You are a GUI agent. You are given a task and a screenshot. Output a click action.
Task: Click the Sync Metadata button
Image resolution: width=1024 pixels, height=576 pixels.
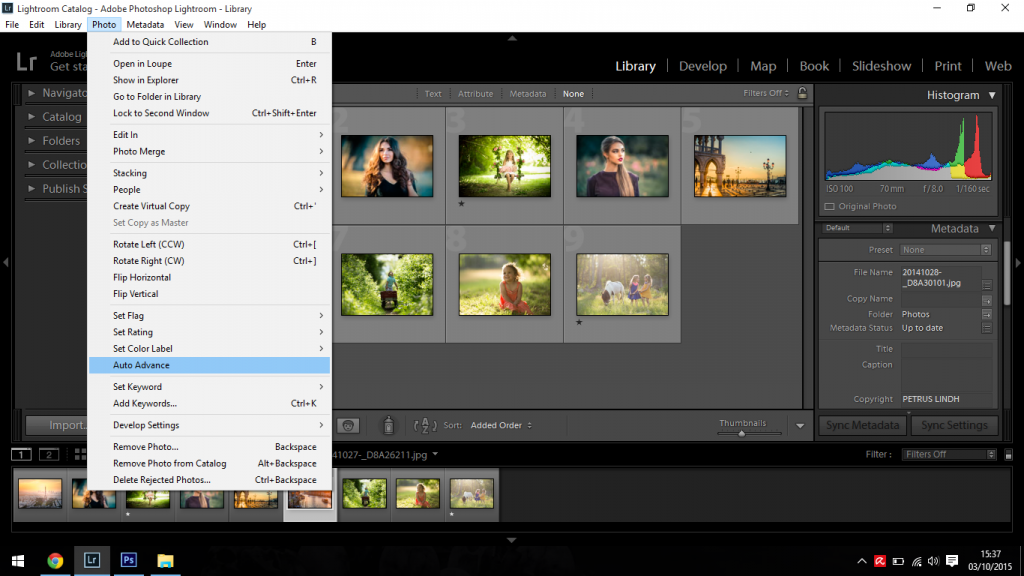[x=863, y=425]
